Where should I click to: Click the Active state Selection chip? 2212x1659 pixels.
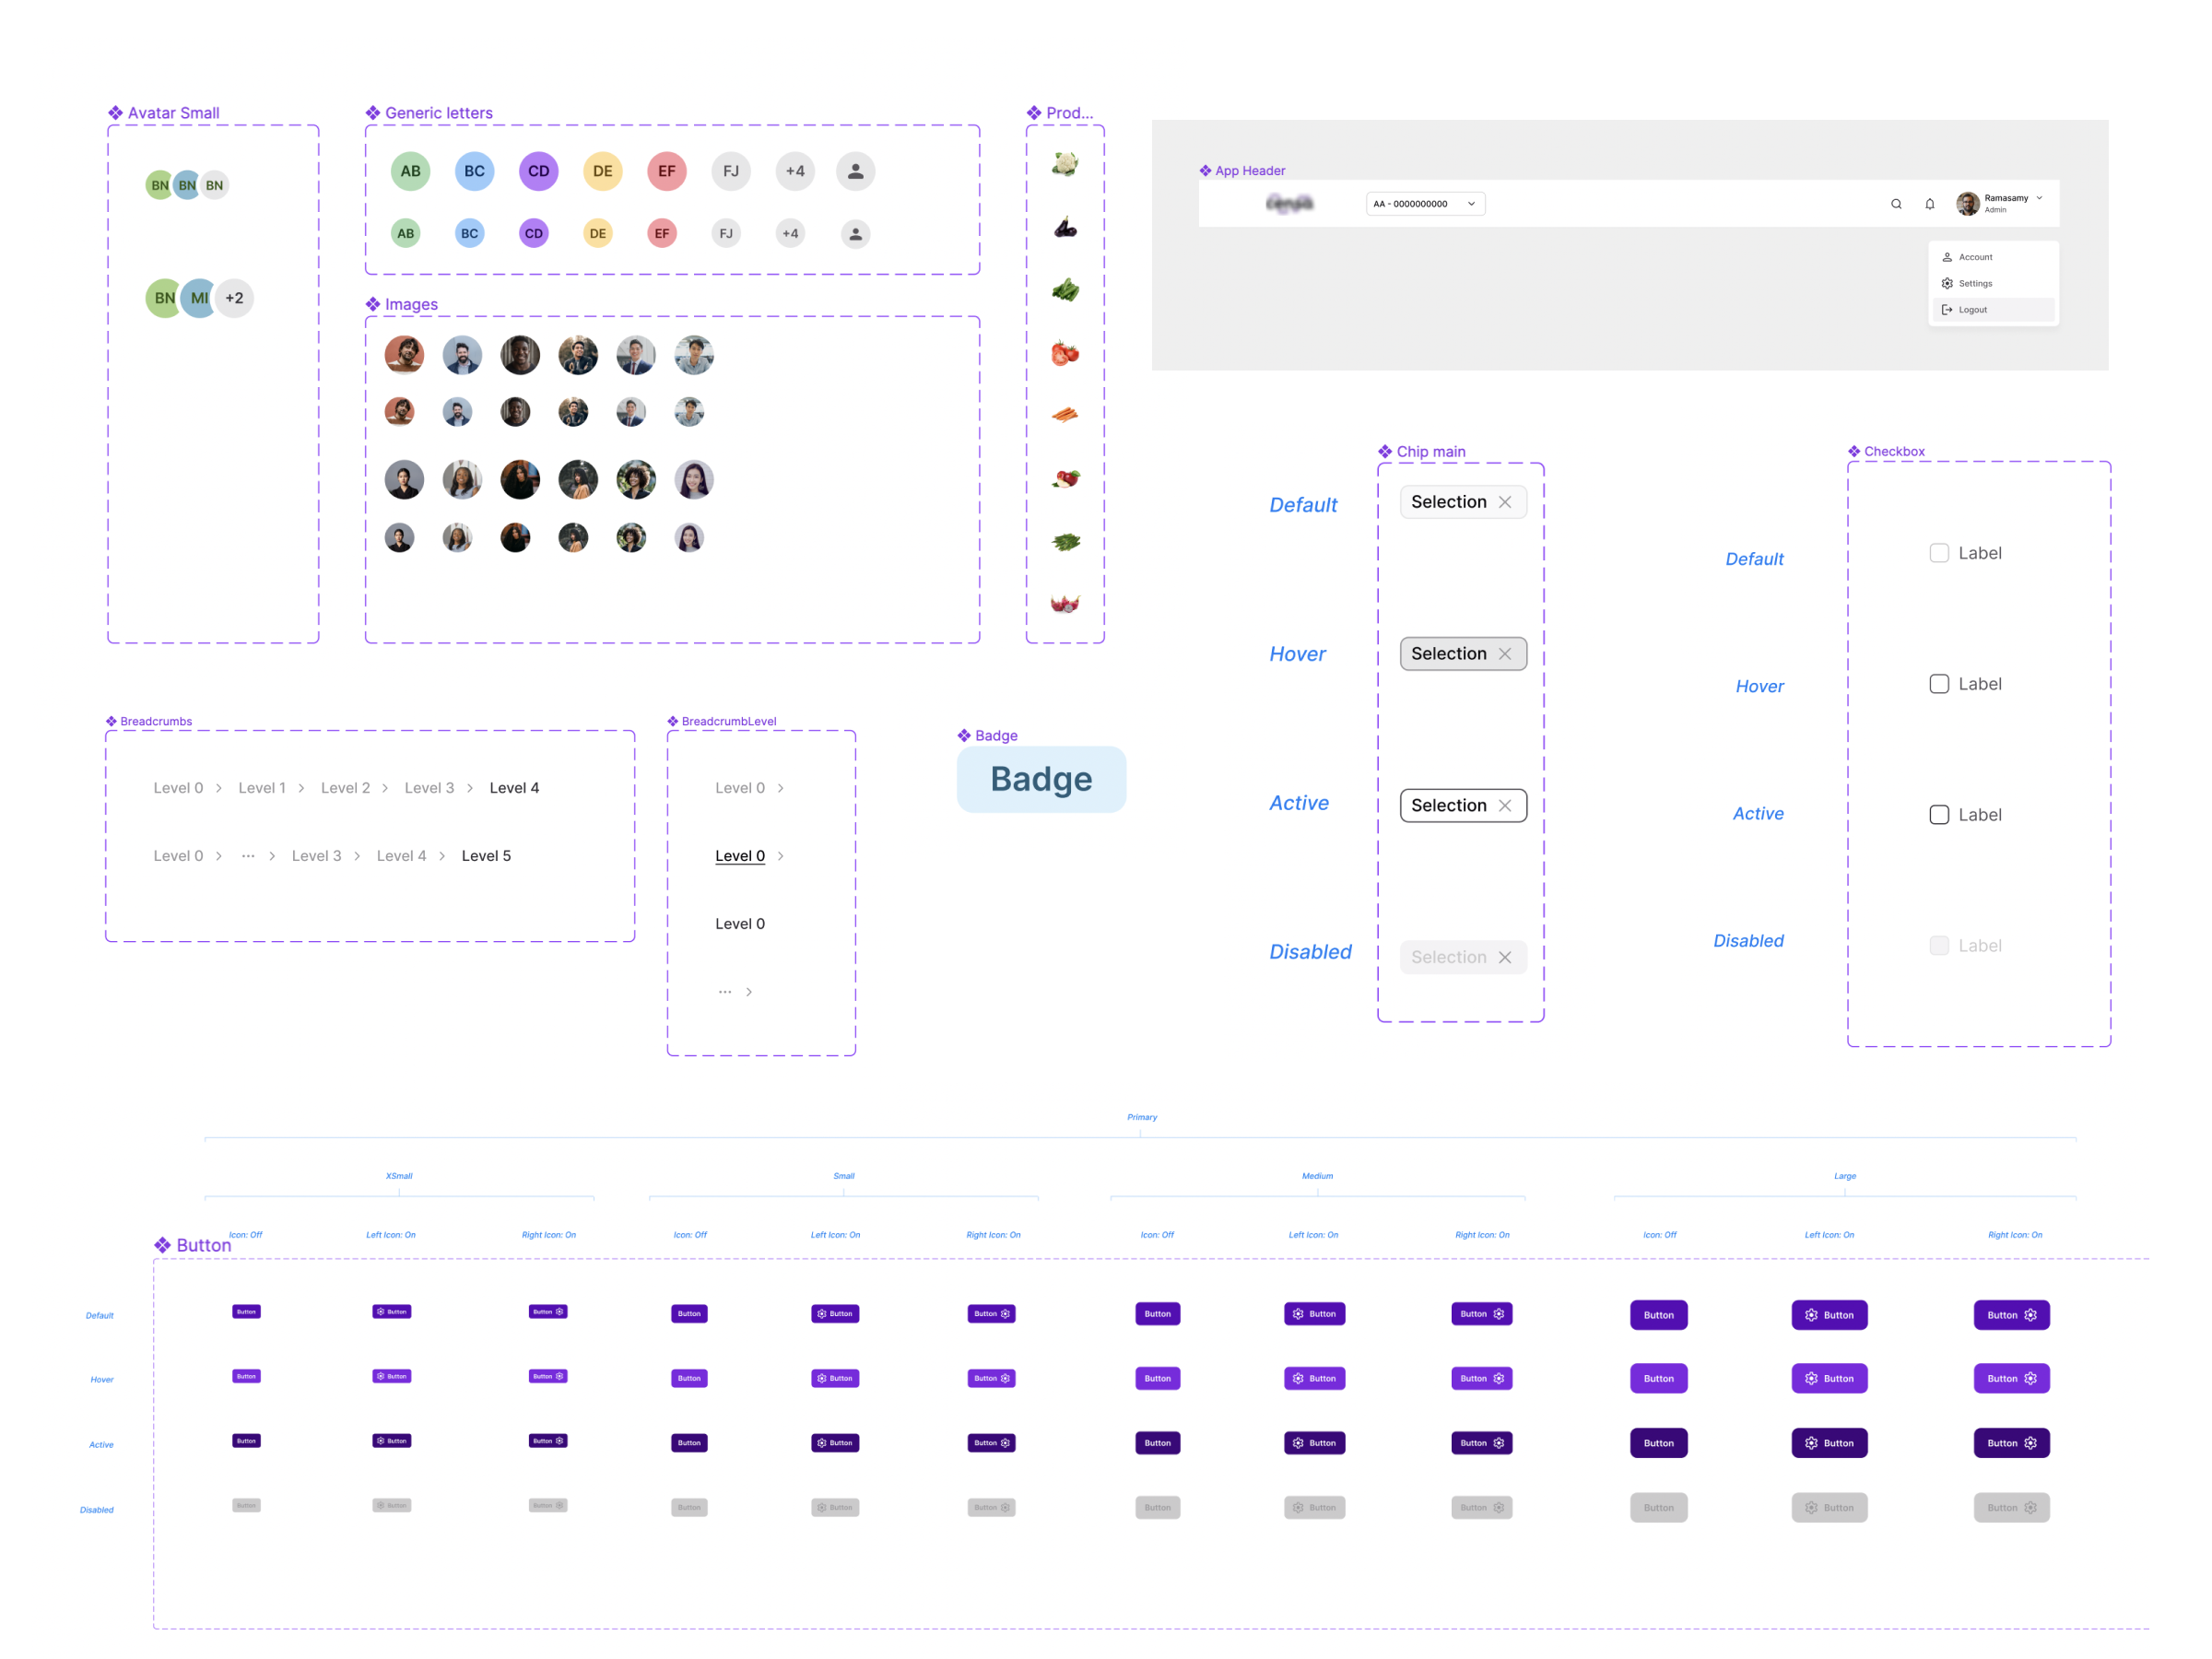tap(1463, 806)
